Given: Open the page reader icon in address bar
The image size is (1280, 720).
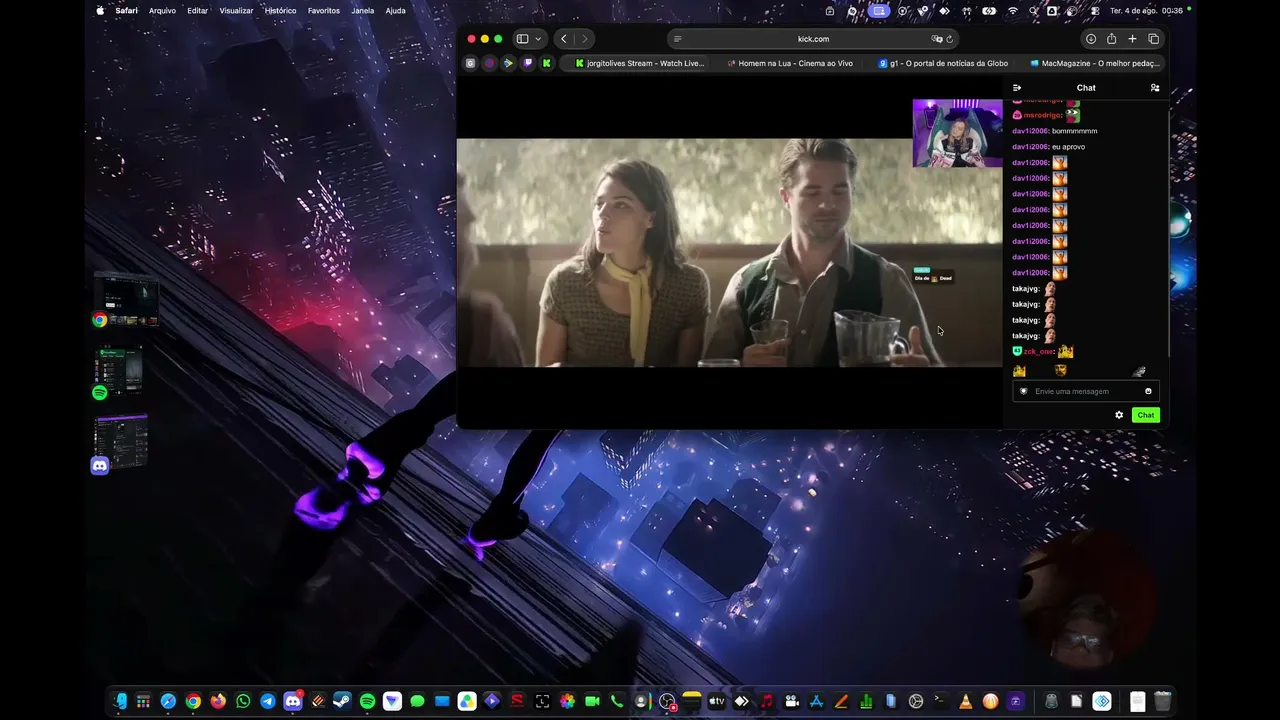Looking at the screenshot, I should 677,39.
